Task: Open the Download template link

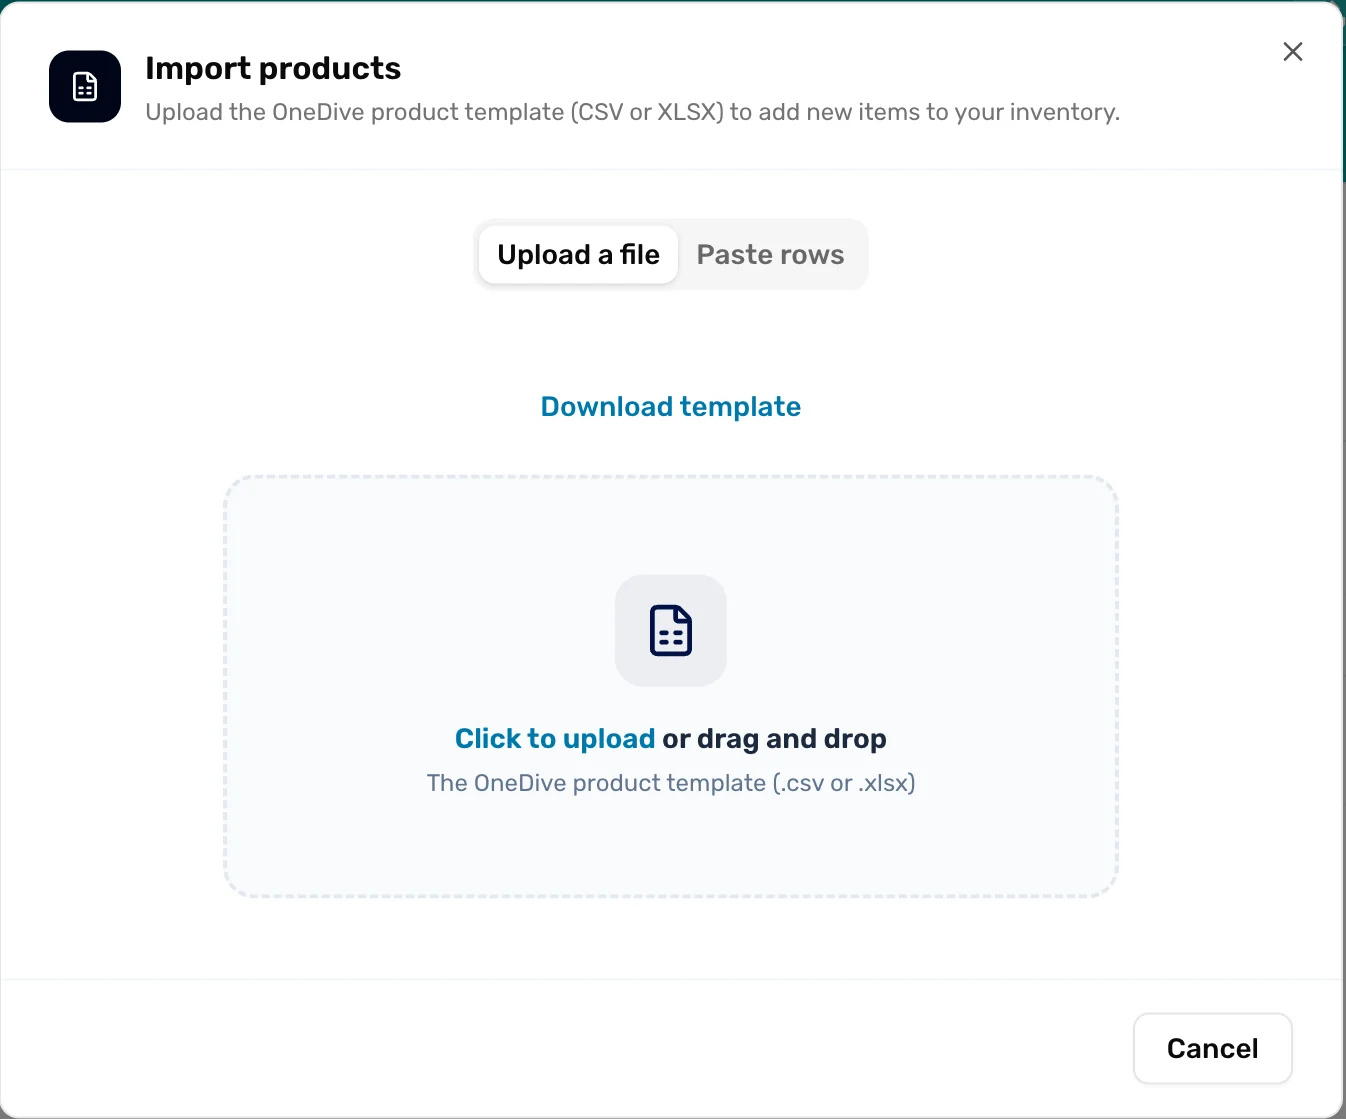Action: [x=671, y=407]
